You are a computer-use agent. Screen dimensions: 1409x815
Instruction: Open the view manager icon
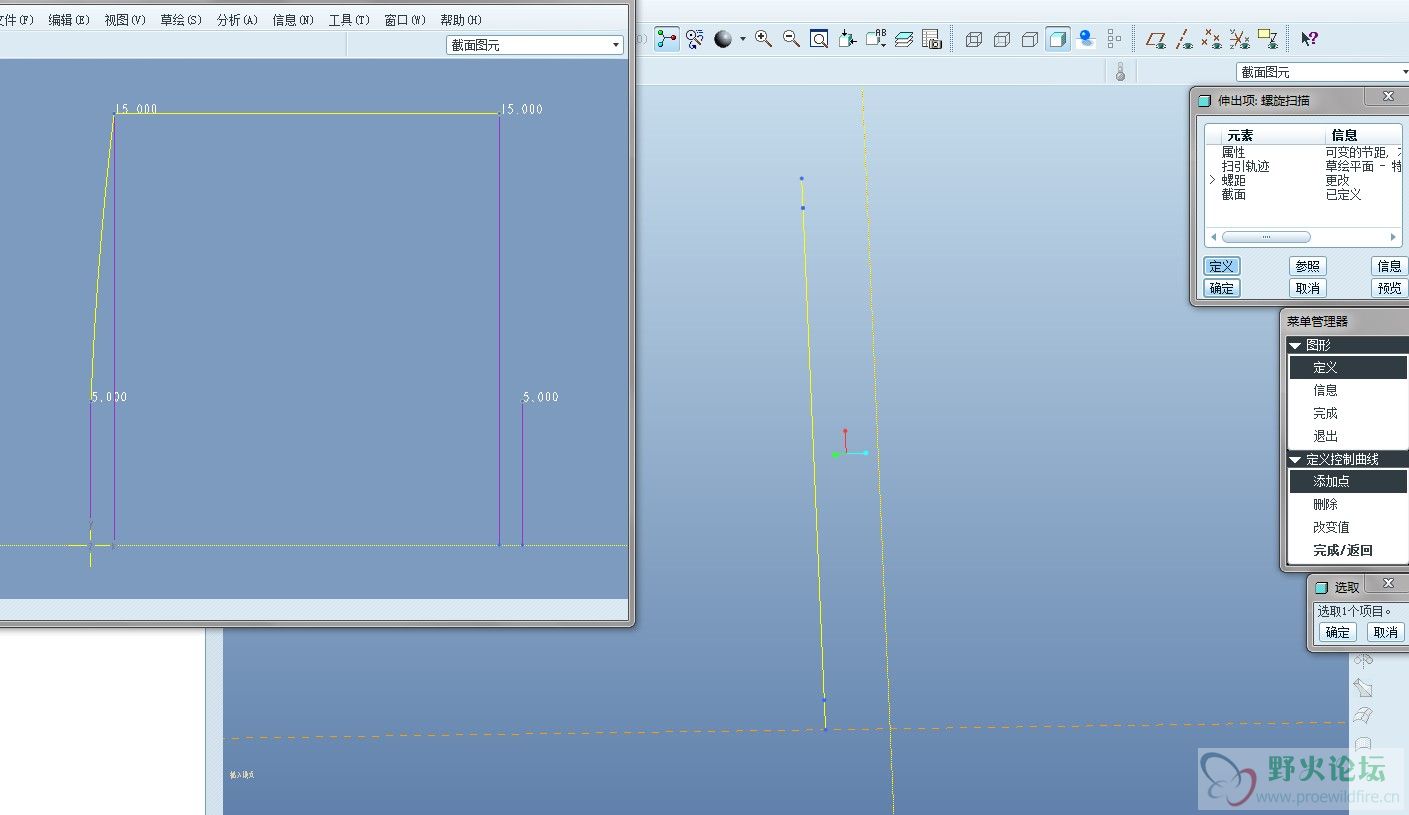coord(932,39)
